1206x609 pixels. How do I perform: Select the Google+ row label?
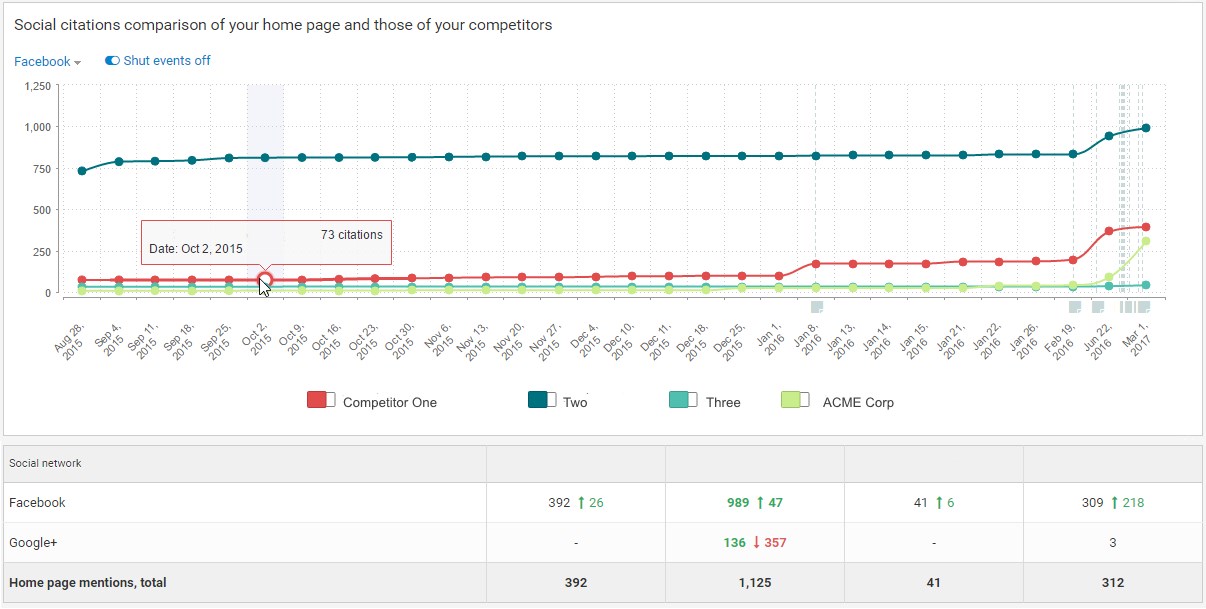[x=35, y=543]
